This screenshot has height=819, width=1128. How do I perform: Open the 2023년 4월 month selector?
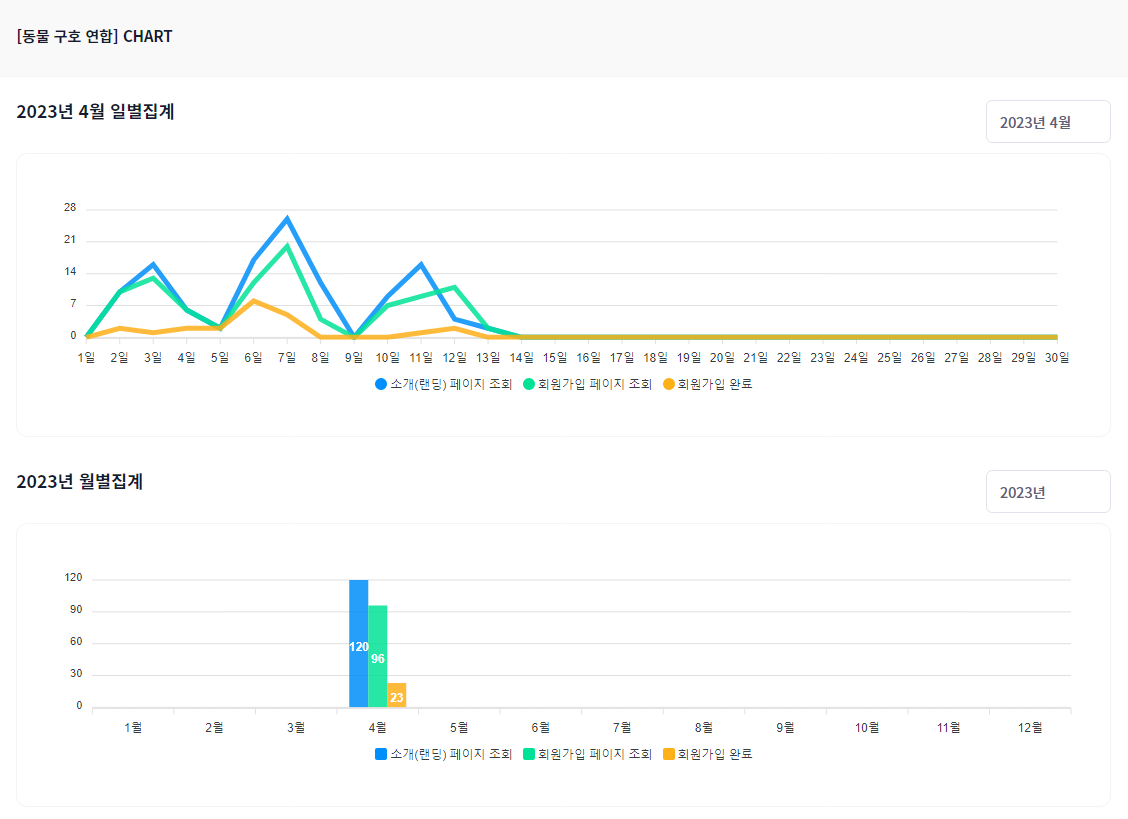coord(1047,122)
